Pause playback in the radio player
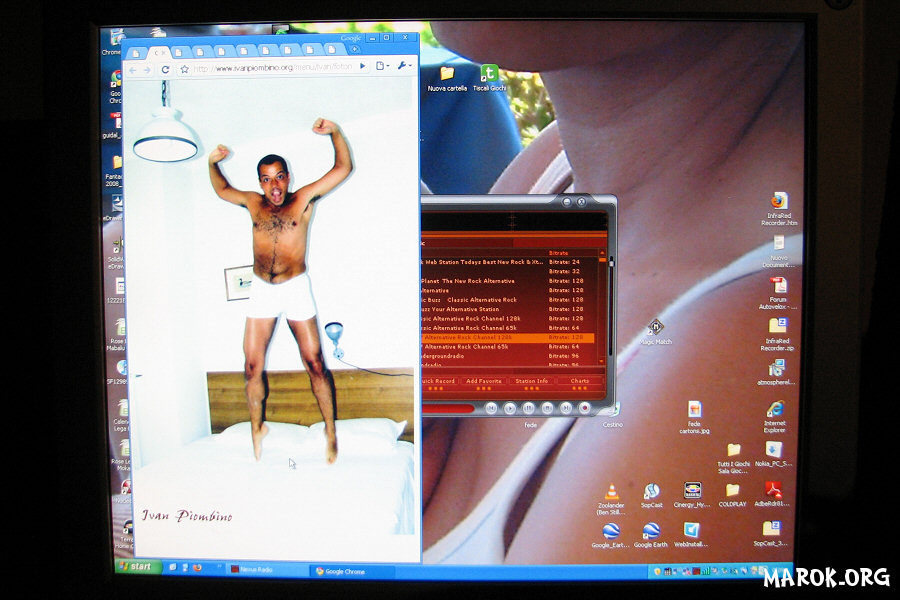The height and width of the screenshot is (600, 900). point(529,408)
